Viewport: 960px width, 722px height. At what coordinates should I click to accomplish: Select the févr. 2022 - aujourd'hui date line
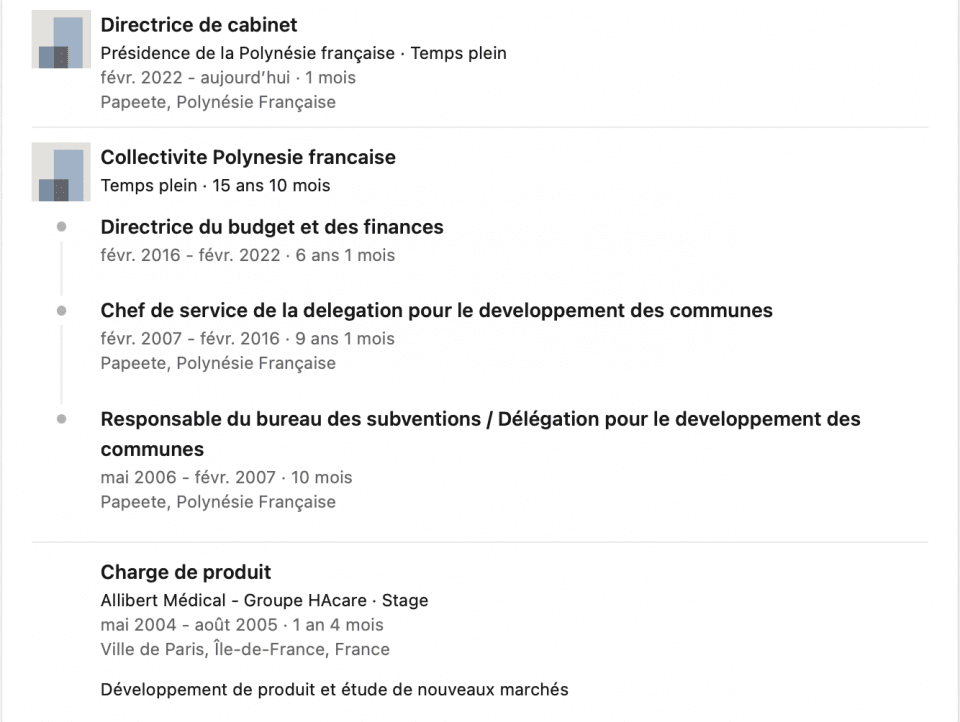(x=228, y=78)
